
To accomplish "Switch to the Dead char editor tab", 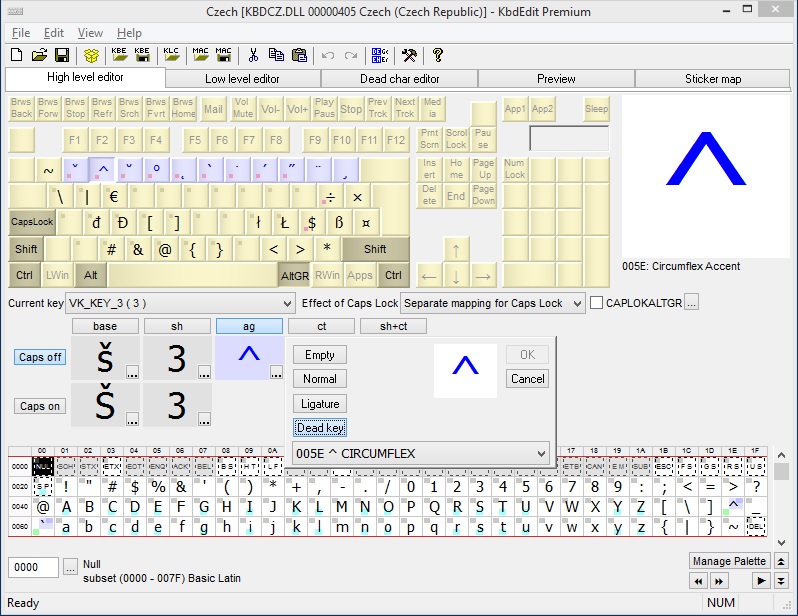I will 399,79.
